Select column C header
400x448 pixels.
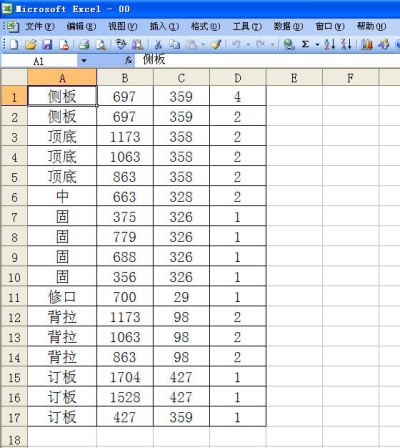click(181, 78)
